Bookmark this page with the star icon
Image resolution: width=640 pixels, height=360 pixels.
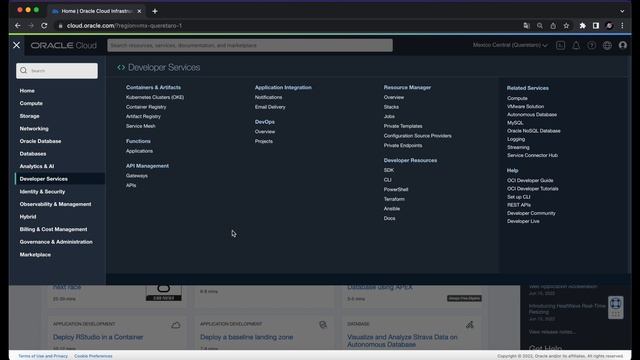click(x=566, y=26)
